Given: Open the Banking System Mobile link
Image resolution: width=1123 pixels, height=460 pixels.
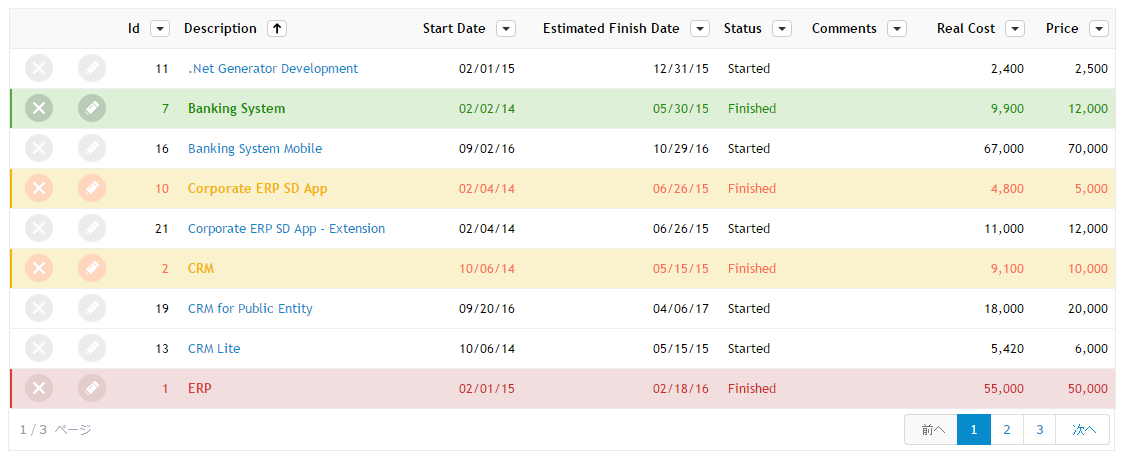Looking at the screenshot, I should [x=255, y=149].
